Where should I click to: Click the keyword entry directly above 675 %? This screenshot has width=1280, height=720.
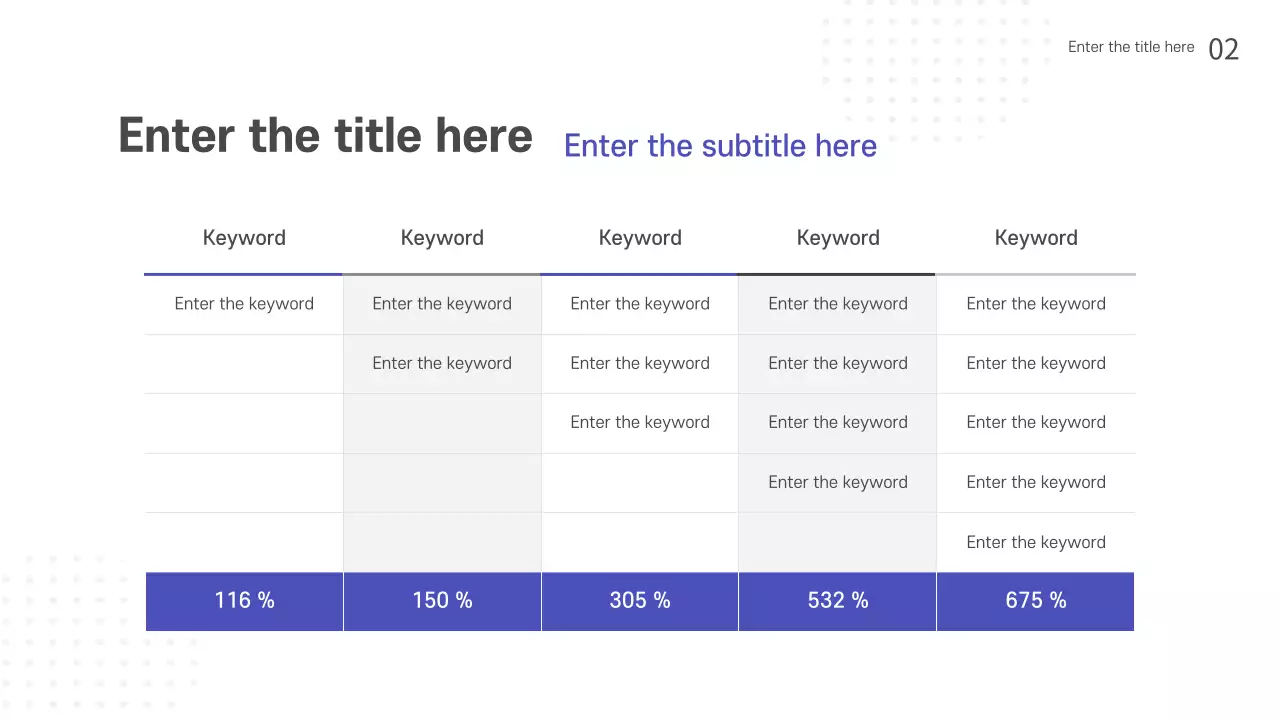(1036, 542)
